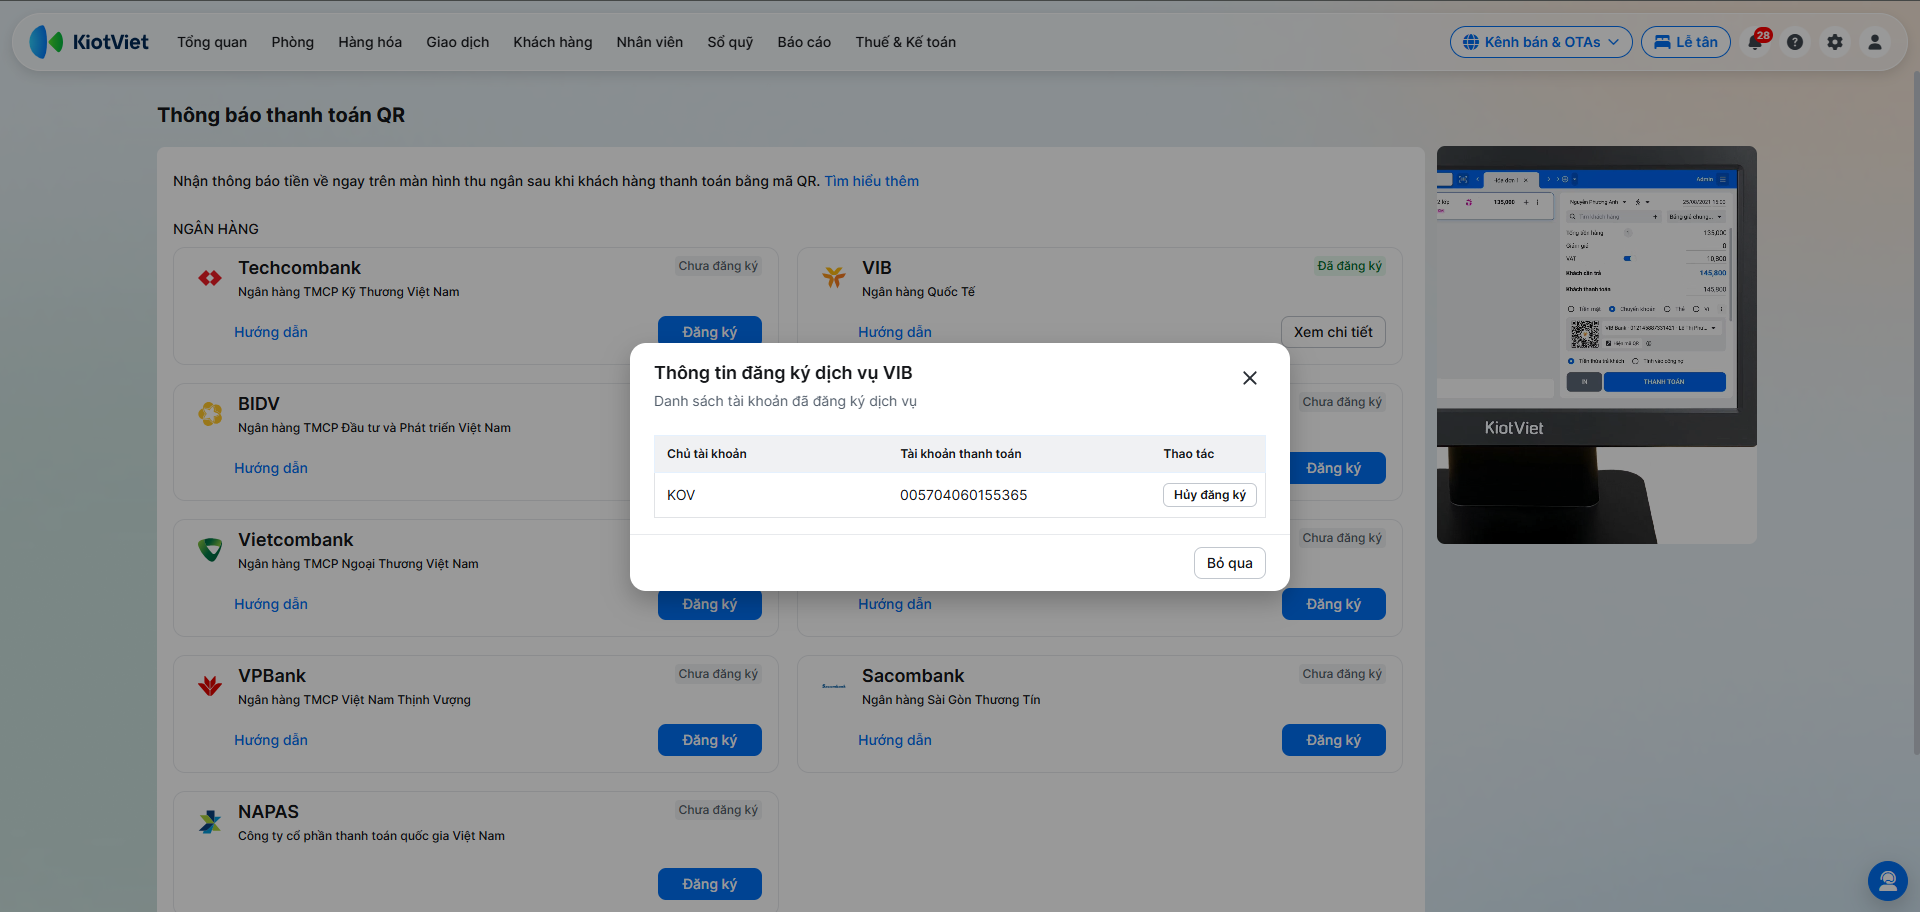Click the Vietcombank logo icon
Viewport: 1920px width, 912px height.
[210, 549]
